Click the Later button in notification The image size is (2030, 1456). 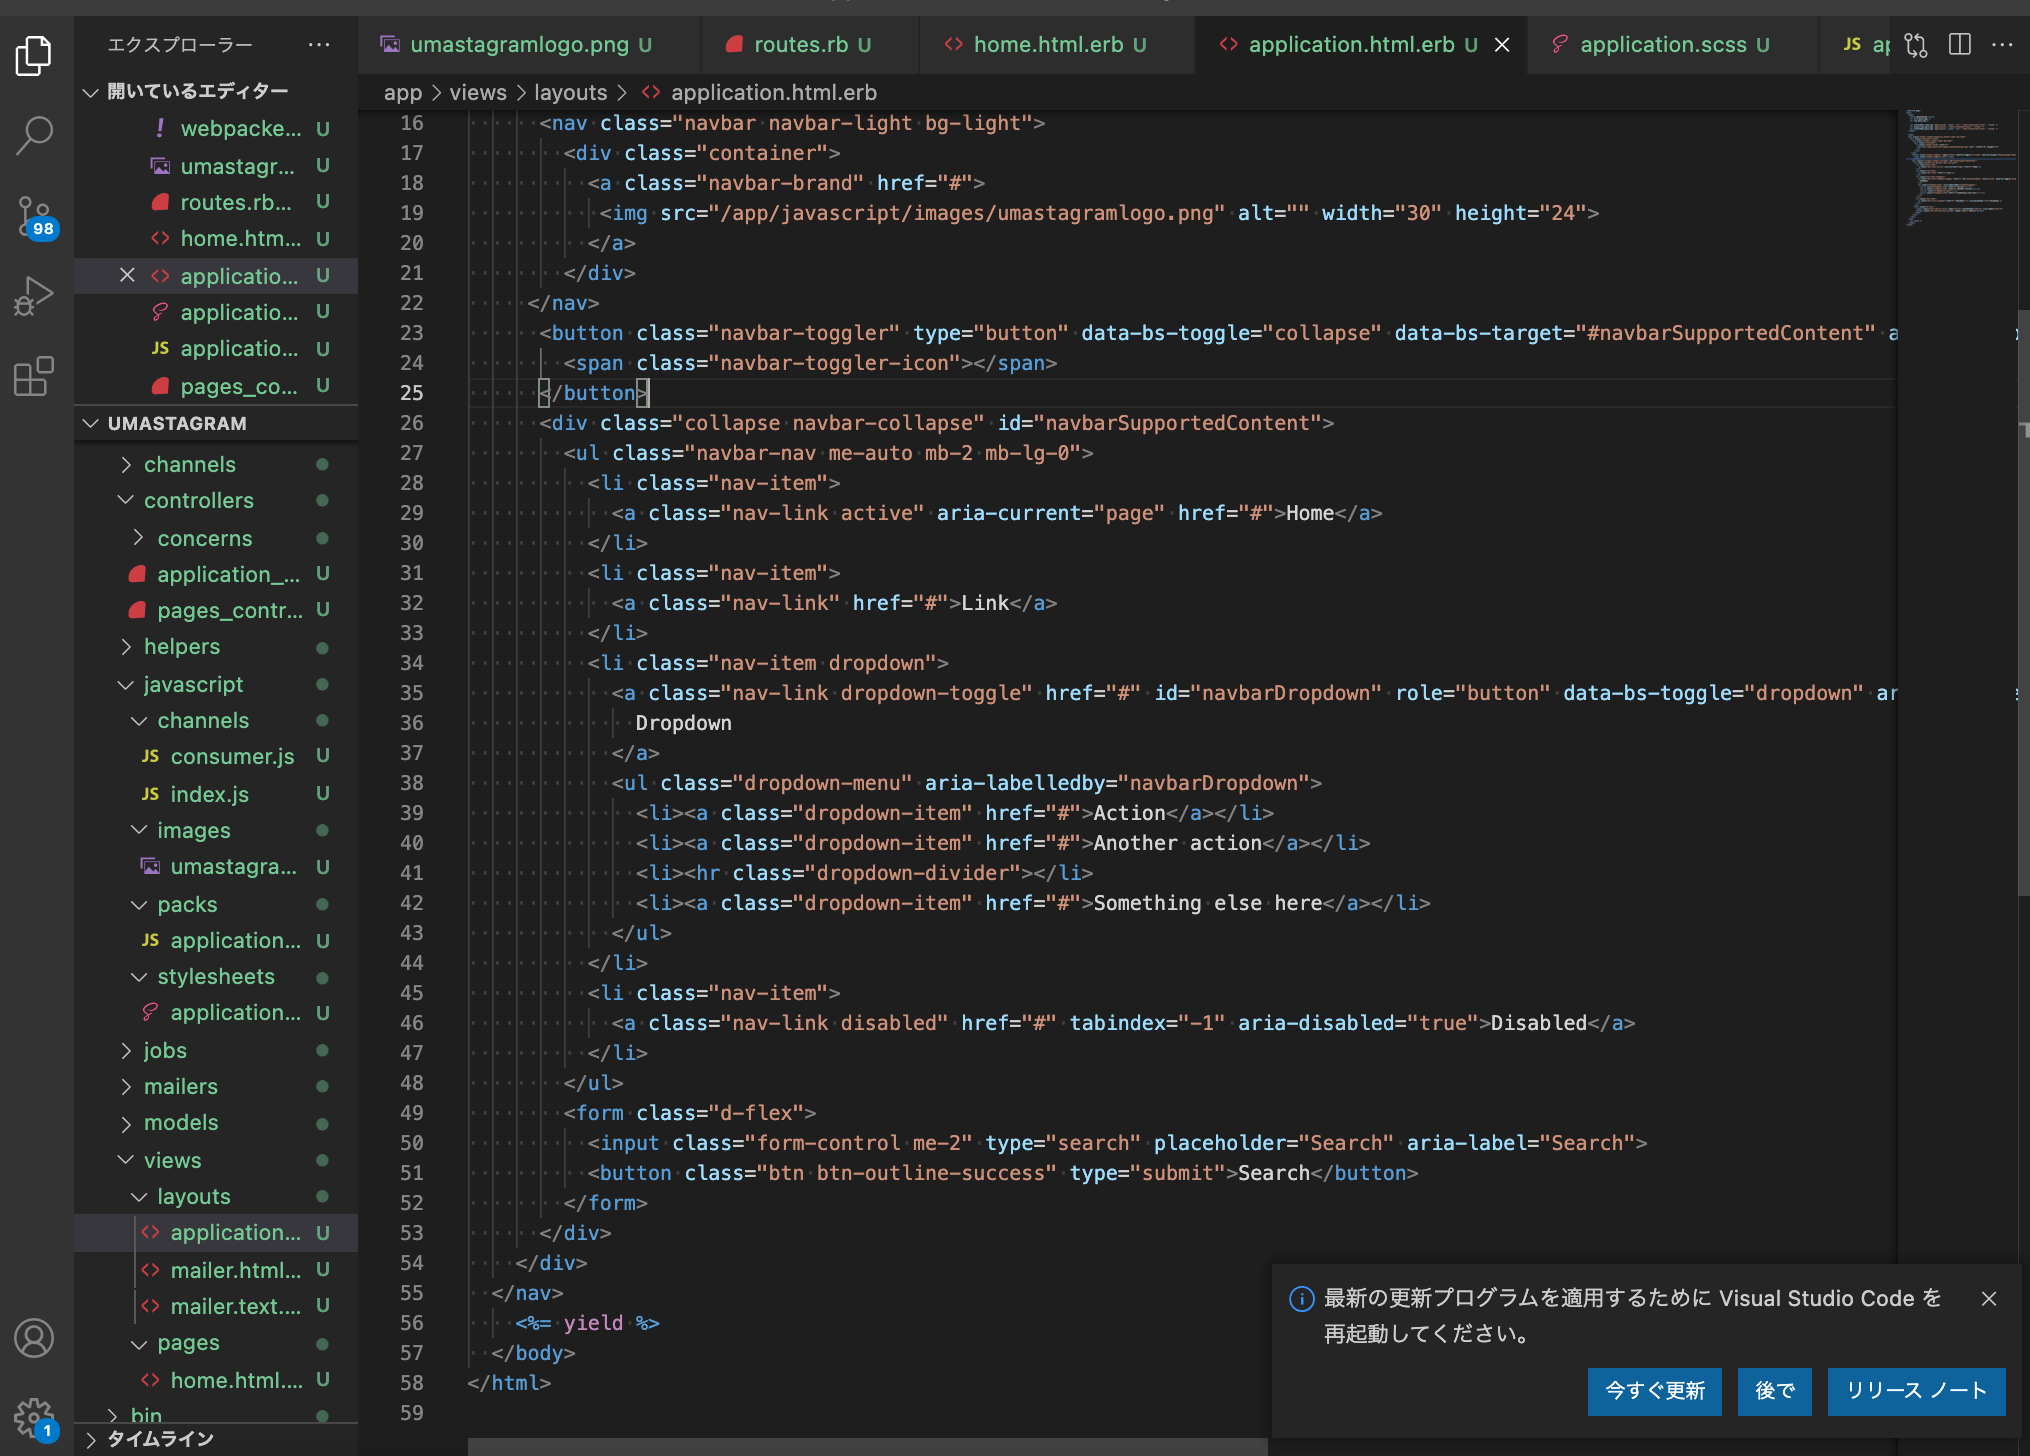click(x=1775, y=1391)
